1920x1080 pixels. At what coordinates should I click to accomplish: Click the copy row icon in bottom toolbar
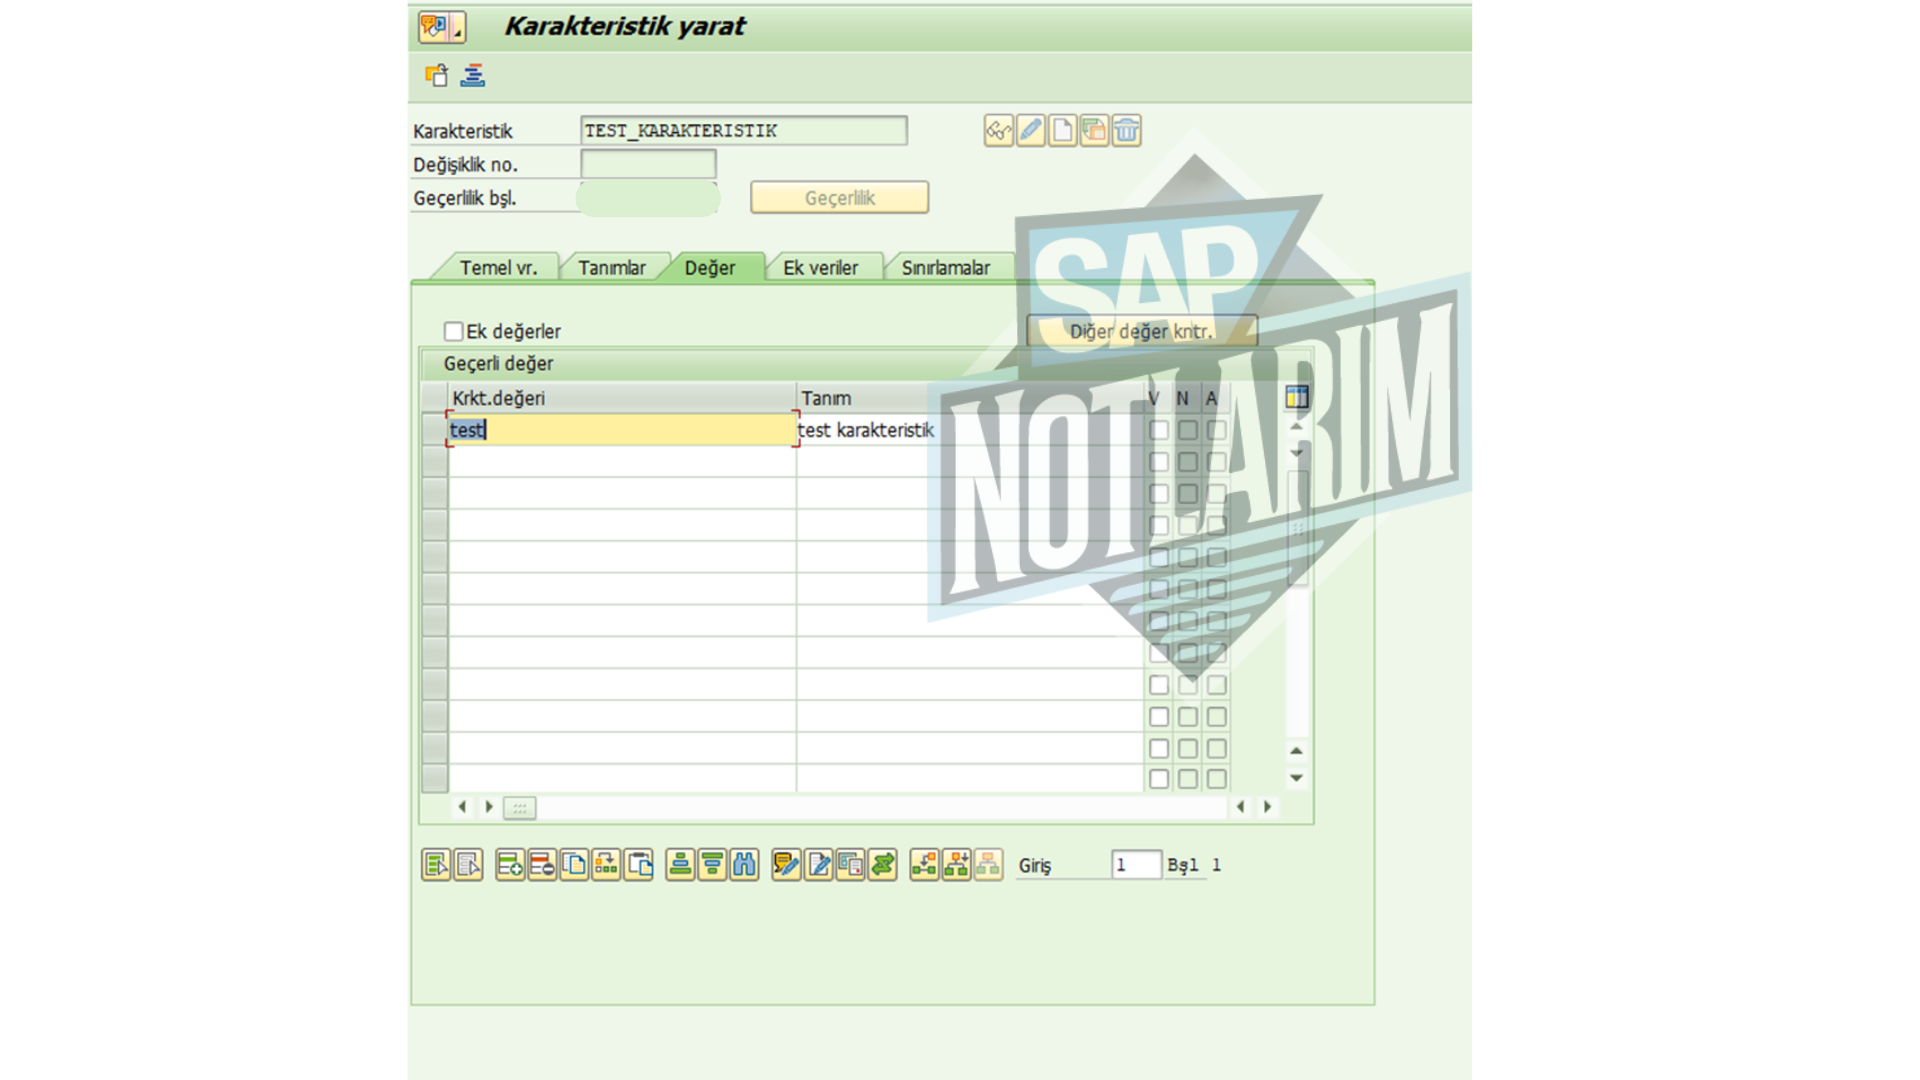(574, 865)
